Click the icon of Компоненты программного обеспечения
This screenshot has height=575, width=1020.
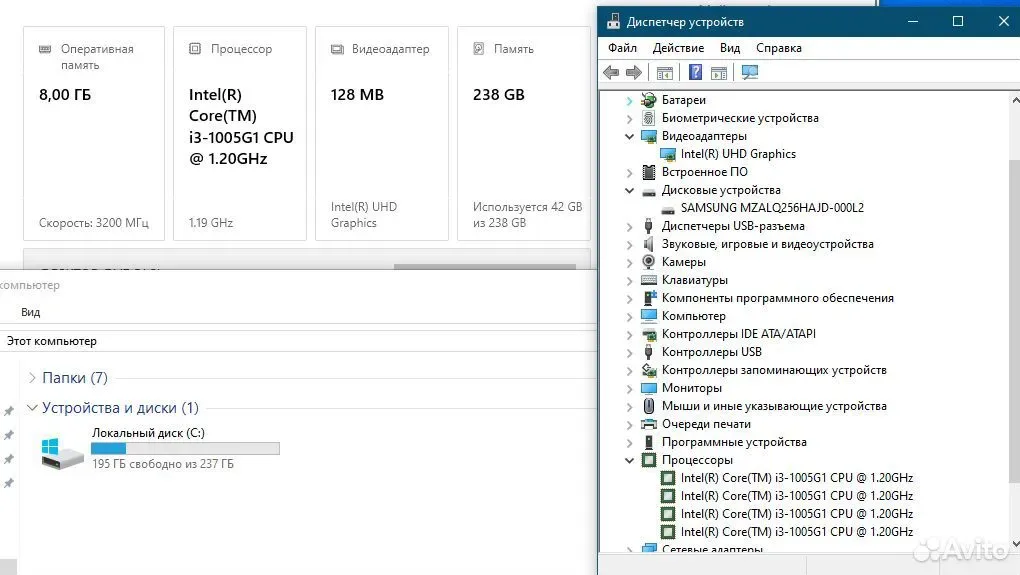(x=649, y=298)
